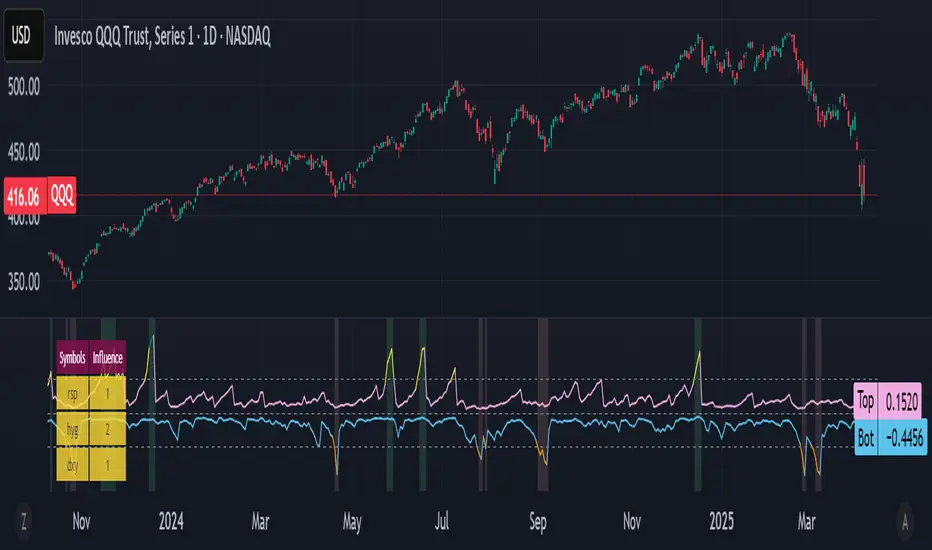This screenshot has height=550, width=932.
Task: Click the red QQQ symbol price tag
Action: (62, 194)
